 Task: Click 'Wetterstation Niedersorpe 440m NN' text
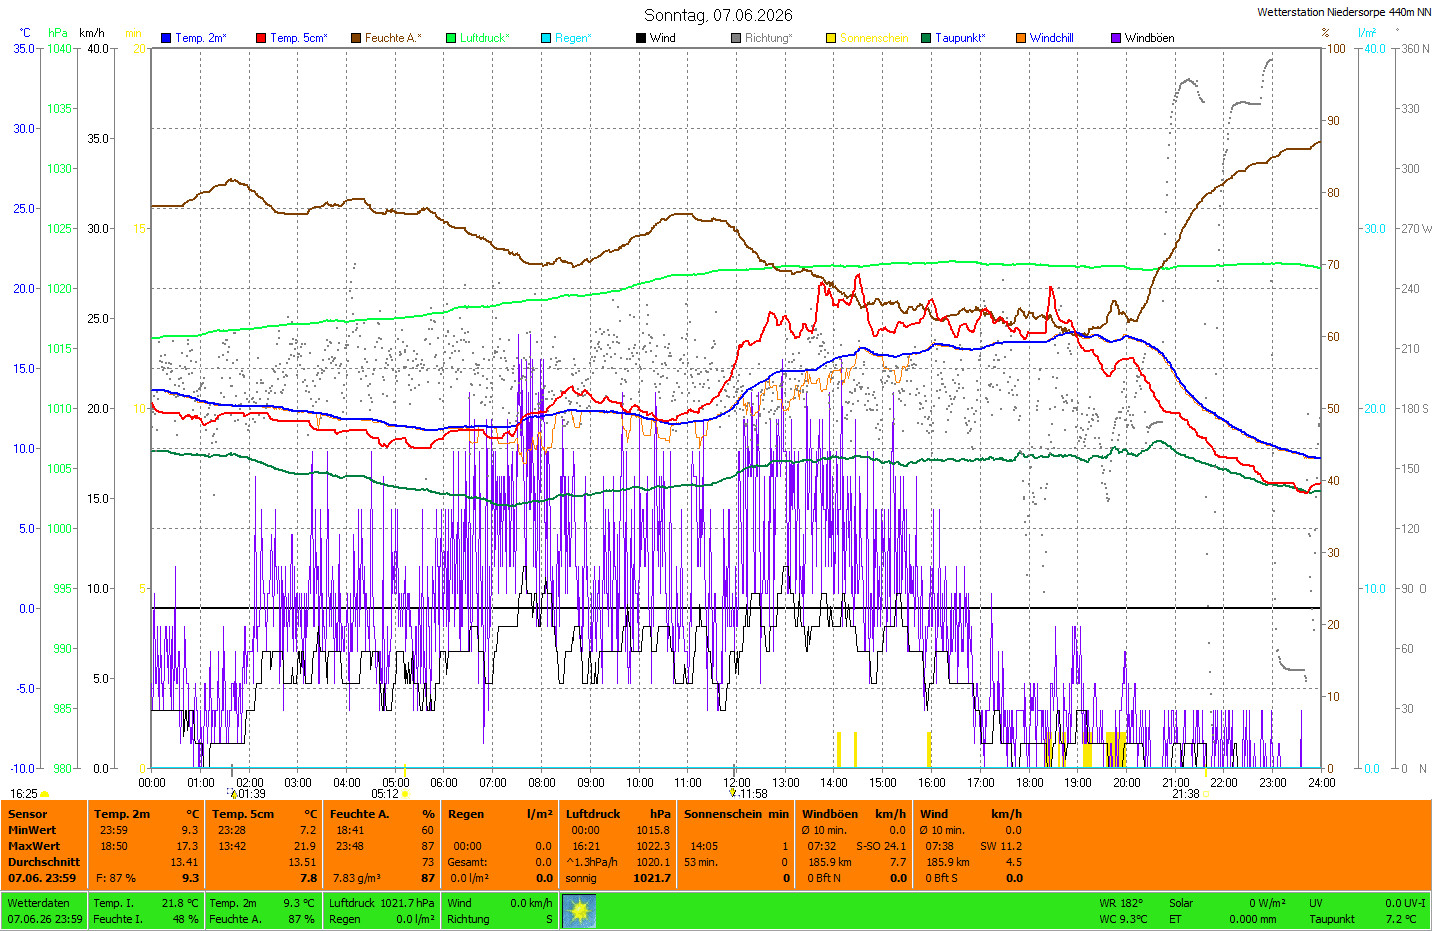[x=1344, y=12]
